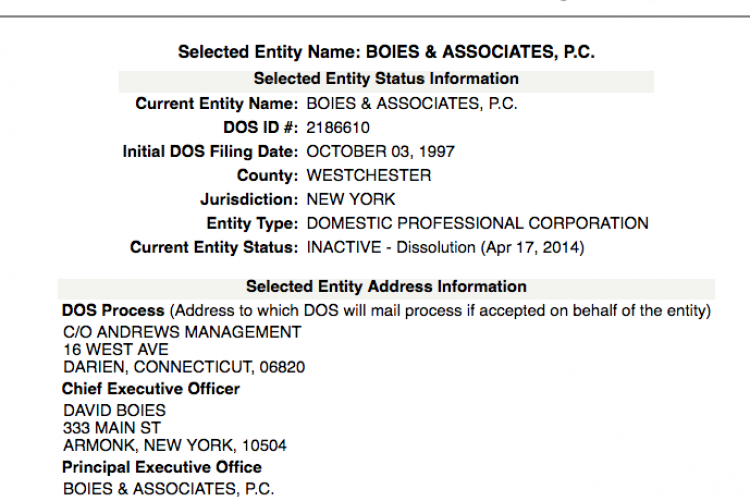Click the DARIEN, CONNECTICUT, 06820 line

point(184,367)
